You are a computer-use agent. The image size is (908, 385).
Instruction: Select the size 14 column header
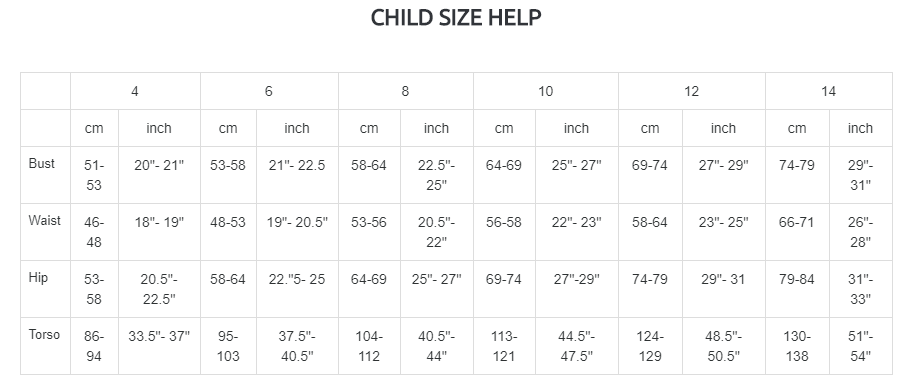click(x=829, y=91)
